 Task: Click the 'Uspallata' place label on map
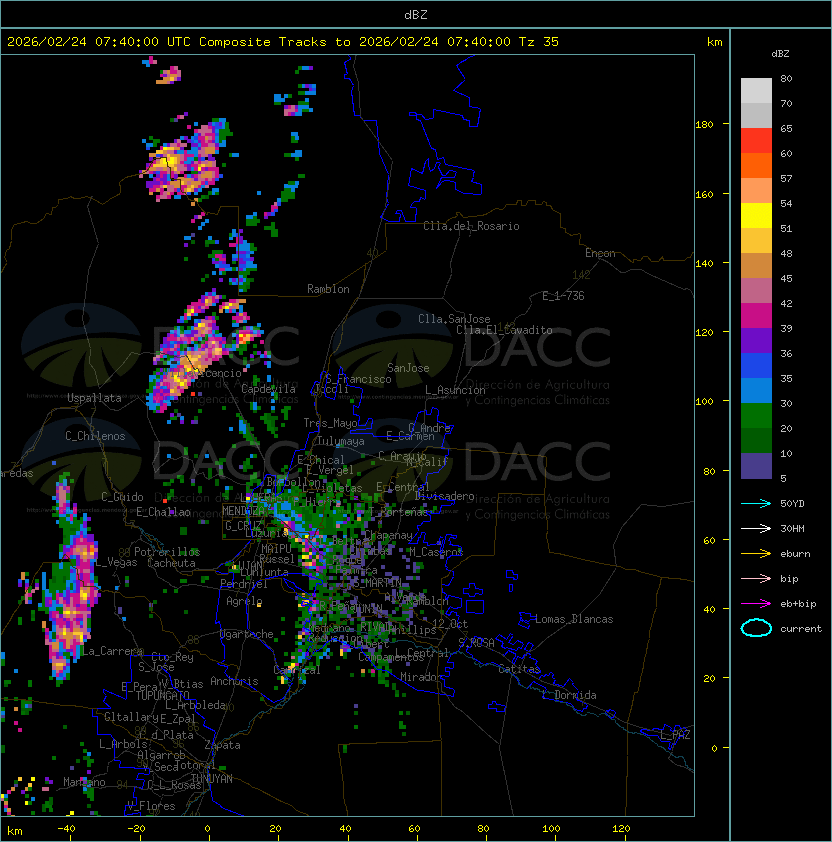94,398
